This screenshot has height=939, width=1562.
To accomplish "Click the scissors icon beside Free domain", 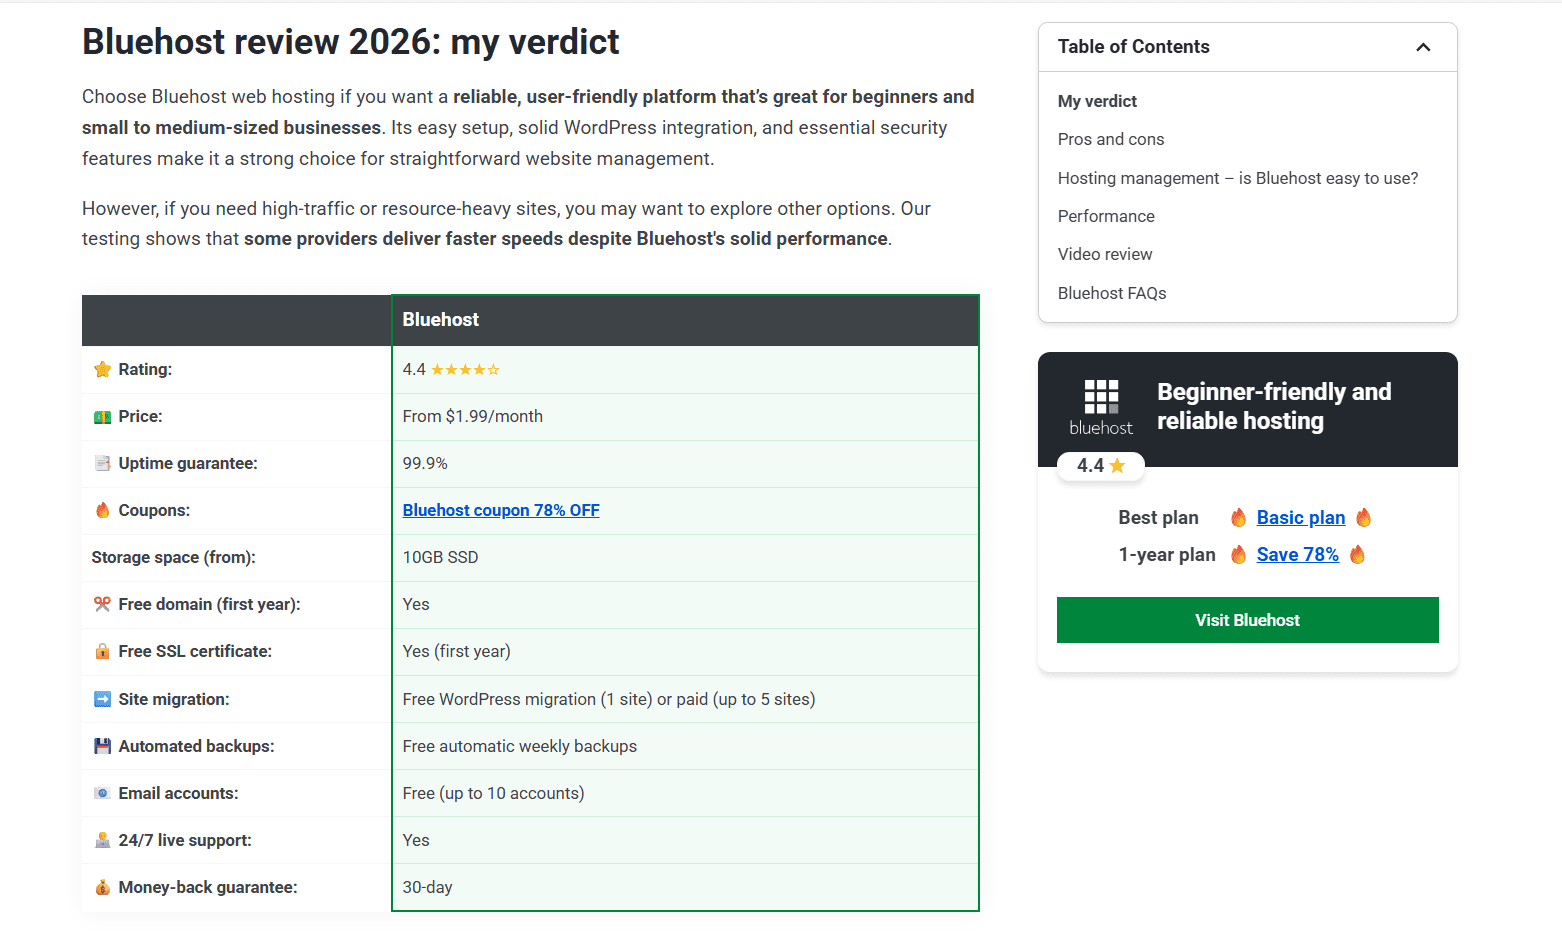I will [x=102, y=604].
